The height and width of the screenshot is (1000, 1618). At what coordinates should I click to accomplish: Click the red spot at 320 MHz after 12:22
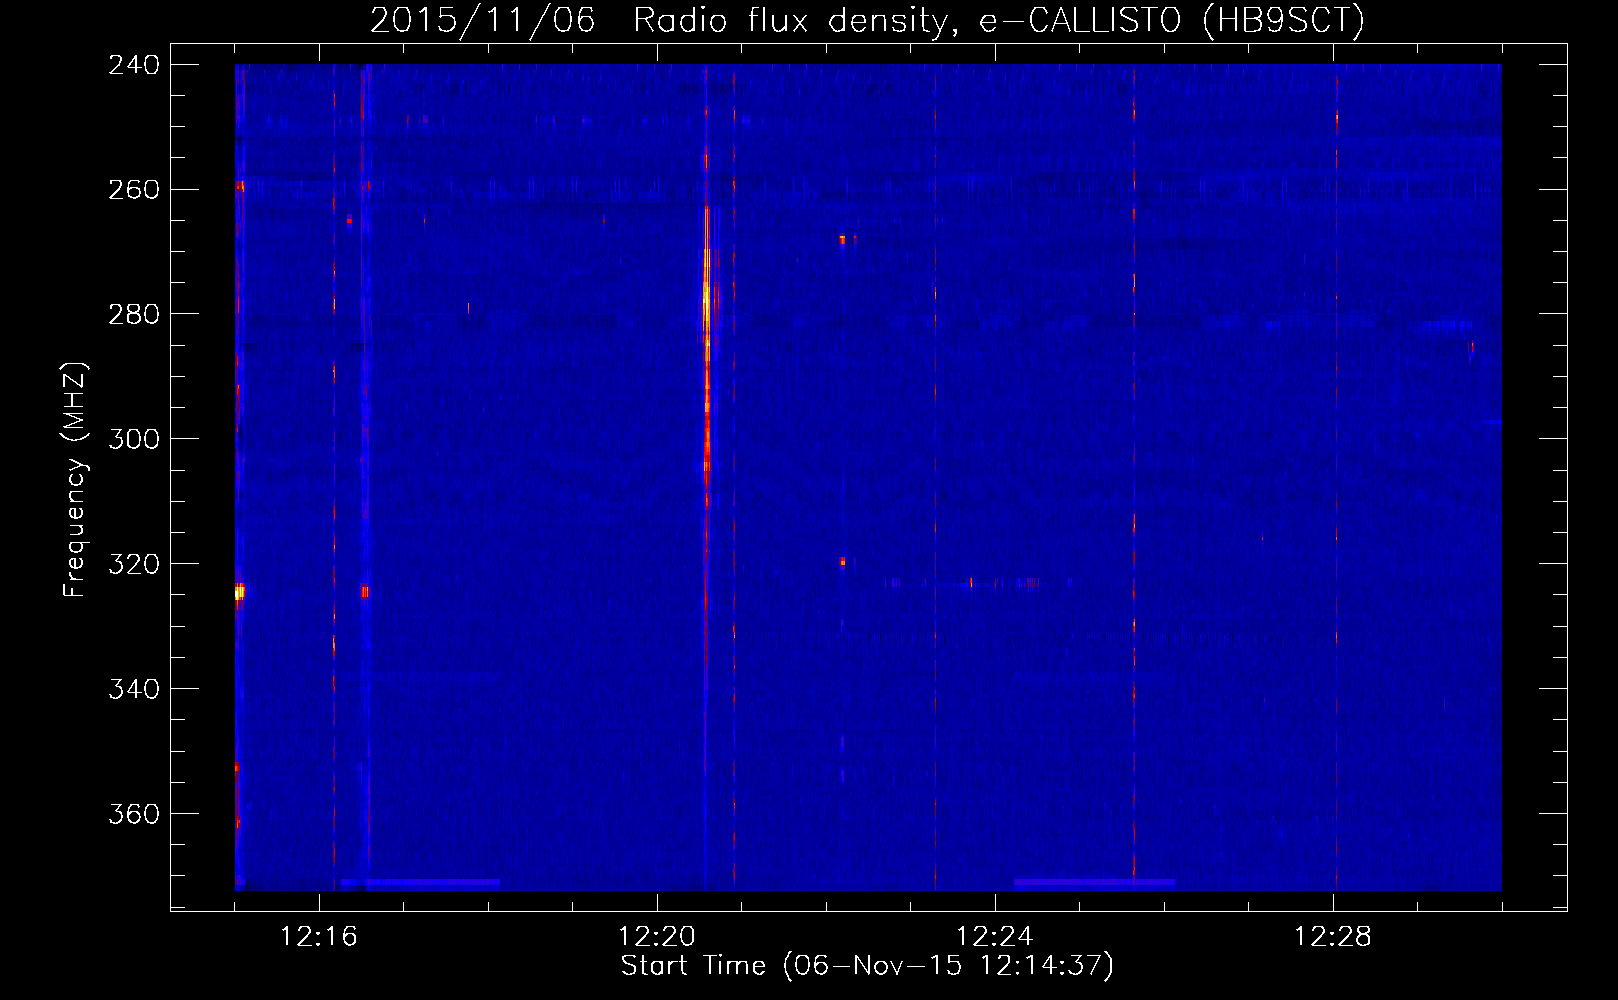tap(843, 562)
